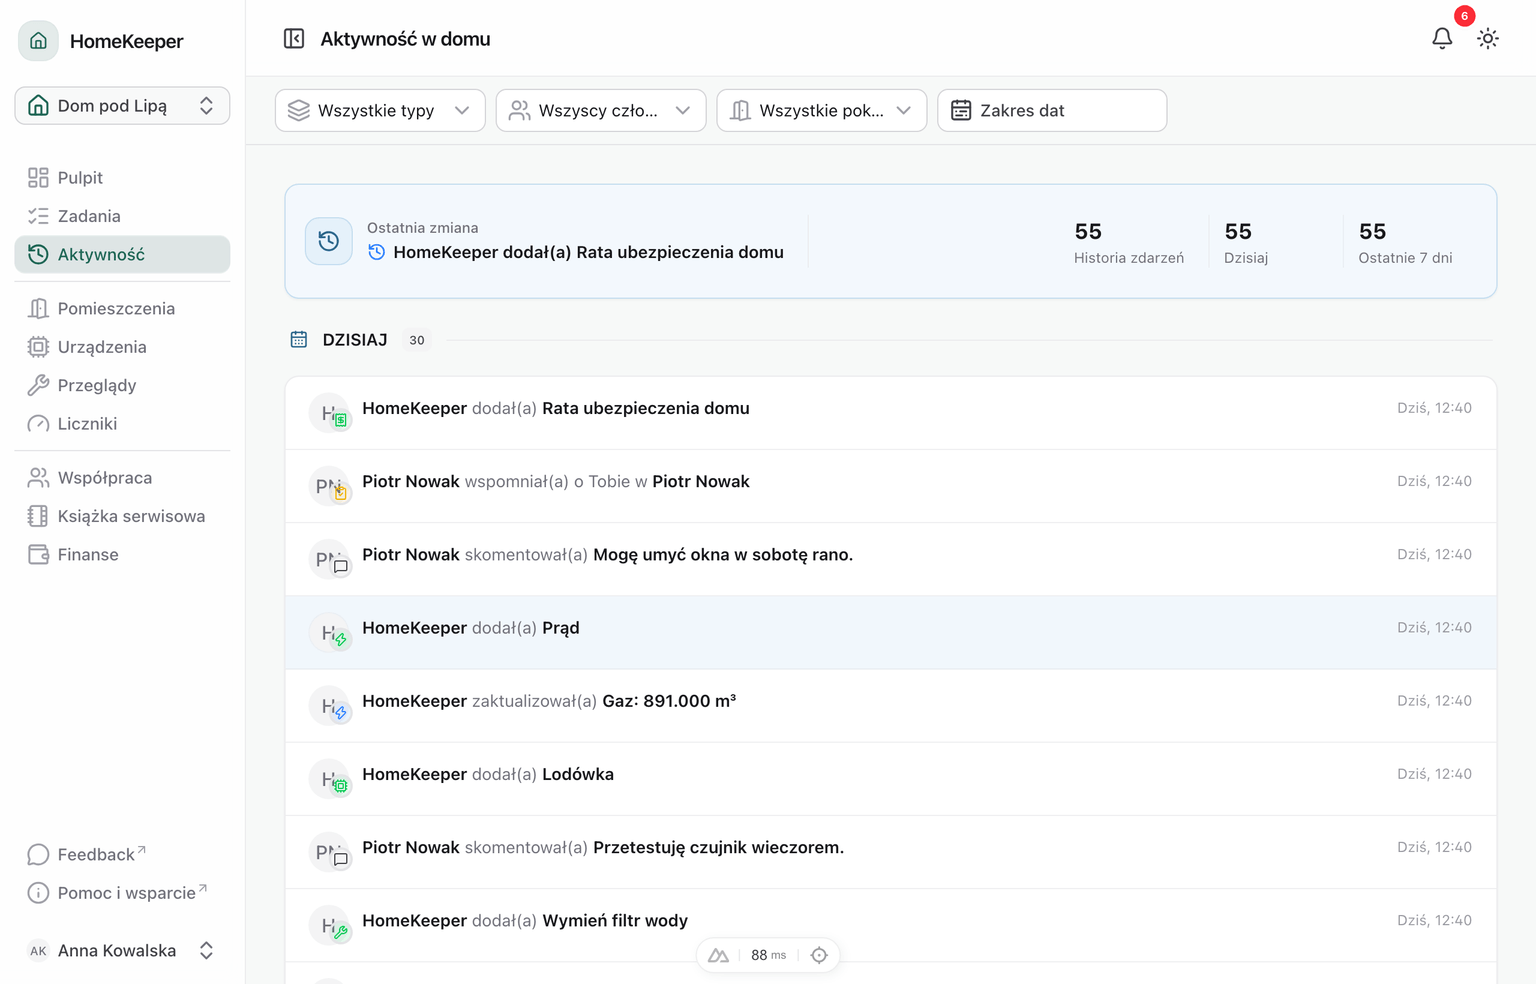Navigate to Urządzenia
Viewport: 1536px width, 984px height.
pyautogui.click(x=122, y=347)
